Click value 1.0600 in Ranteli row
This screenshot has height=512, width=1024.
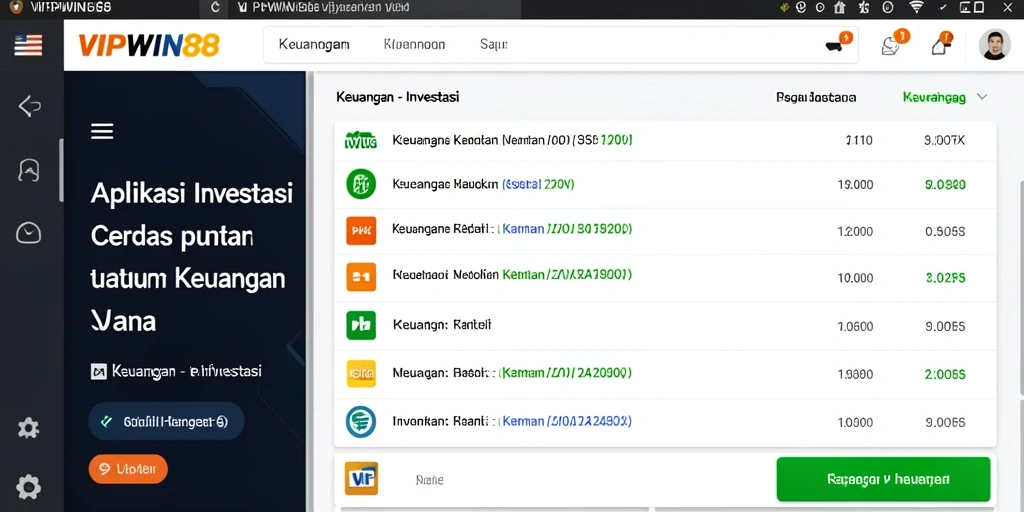[855, 327]
